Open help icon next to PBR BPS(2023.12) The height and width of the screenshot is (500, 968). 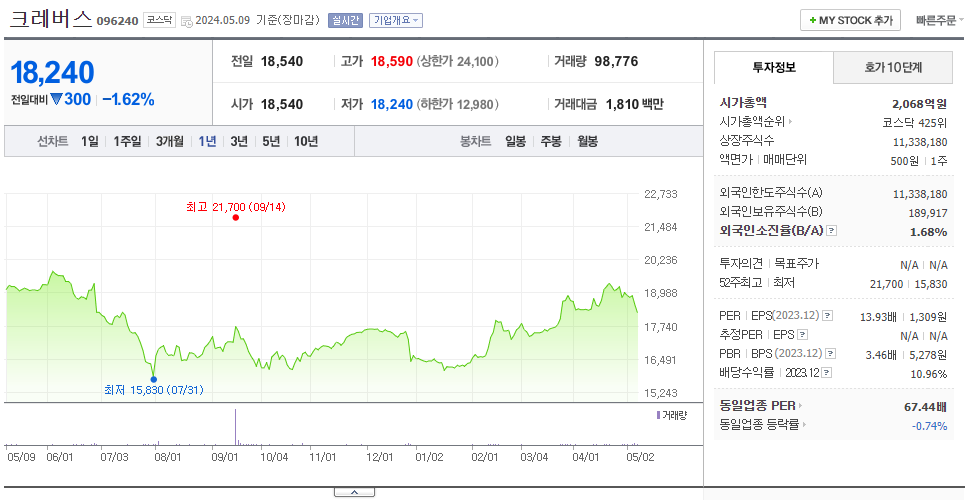click(x=831, y=354)
